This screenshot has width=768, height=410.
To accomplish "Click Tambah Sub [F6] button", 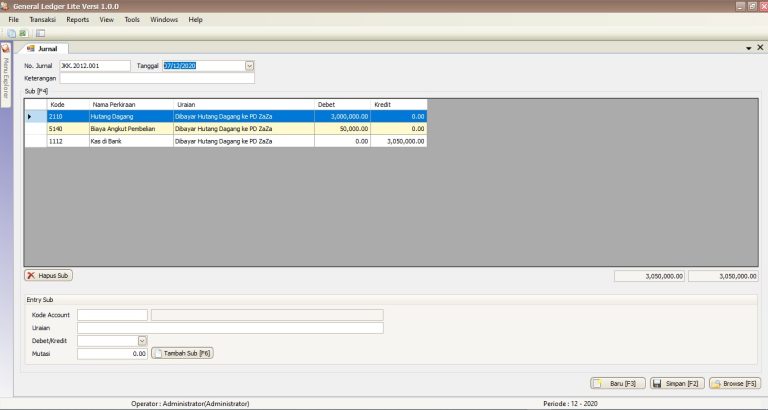I will pos(182,353).
